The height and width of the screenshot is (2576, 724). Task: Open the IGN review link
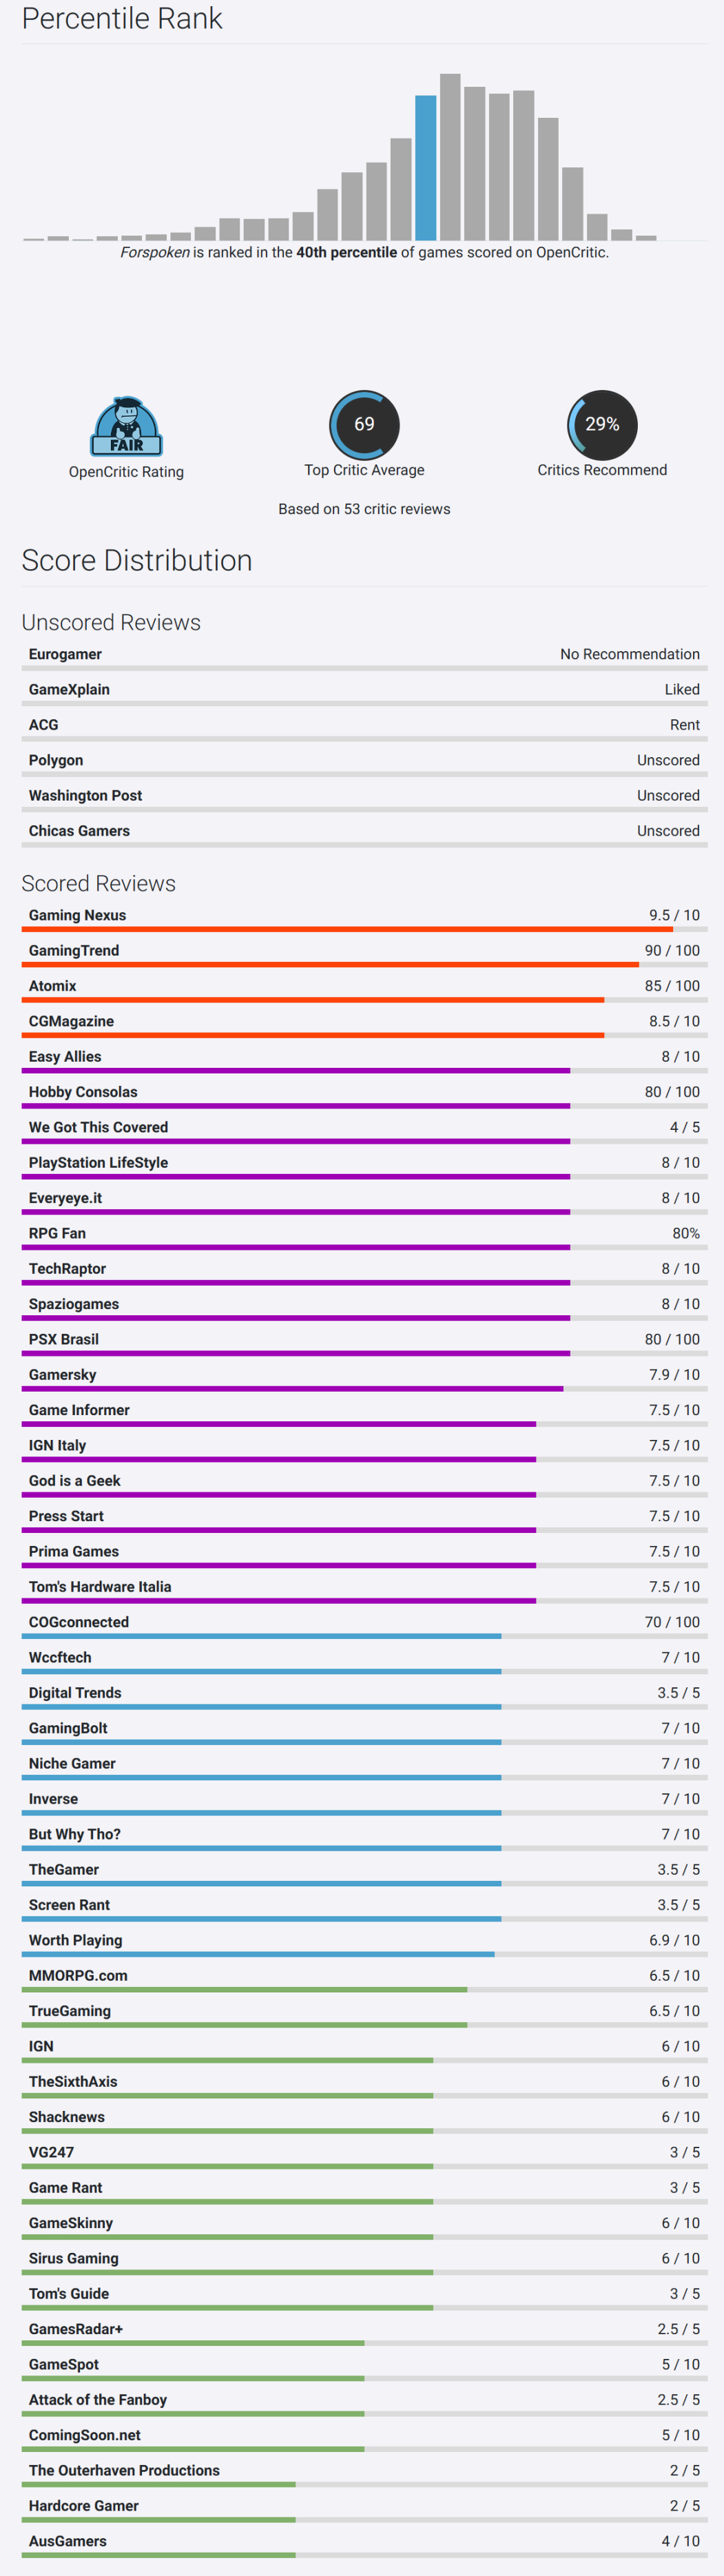(x=41, y=2046)
